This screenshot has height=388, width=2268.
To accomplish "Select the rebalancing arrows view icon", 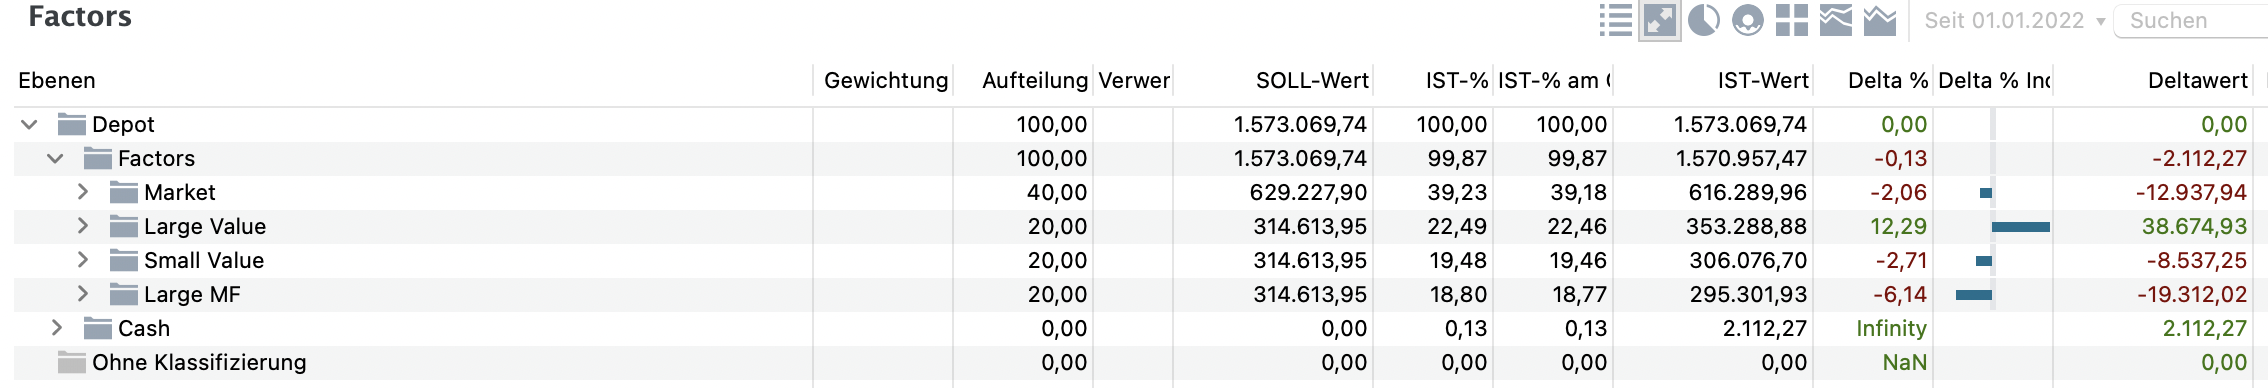I will 1660,20.
